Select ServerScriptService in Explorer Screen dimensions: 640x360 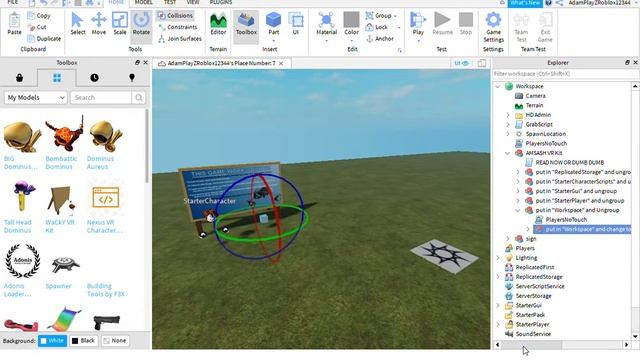pos(540,286)
